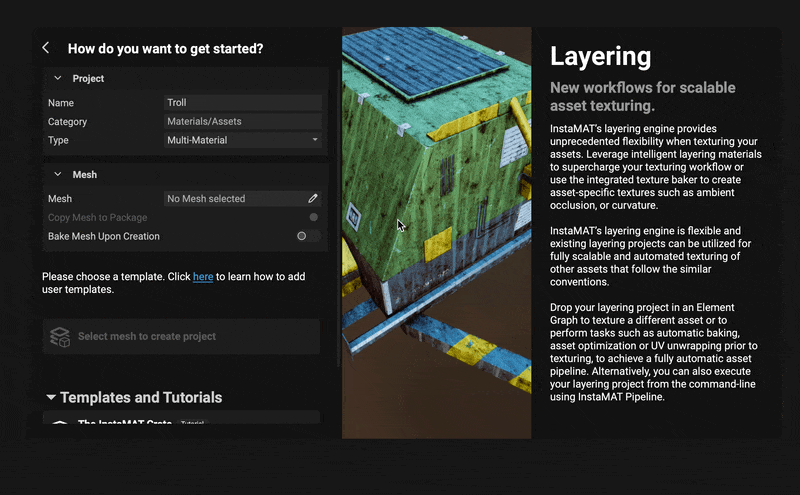800x495 pixels.
Task: Toggle Bake Mesh Upon Creation
Action: [x=308, y=236]
